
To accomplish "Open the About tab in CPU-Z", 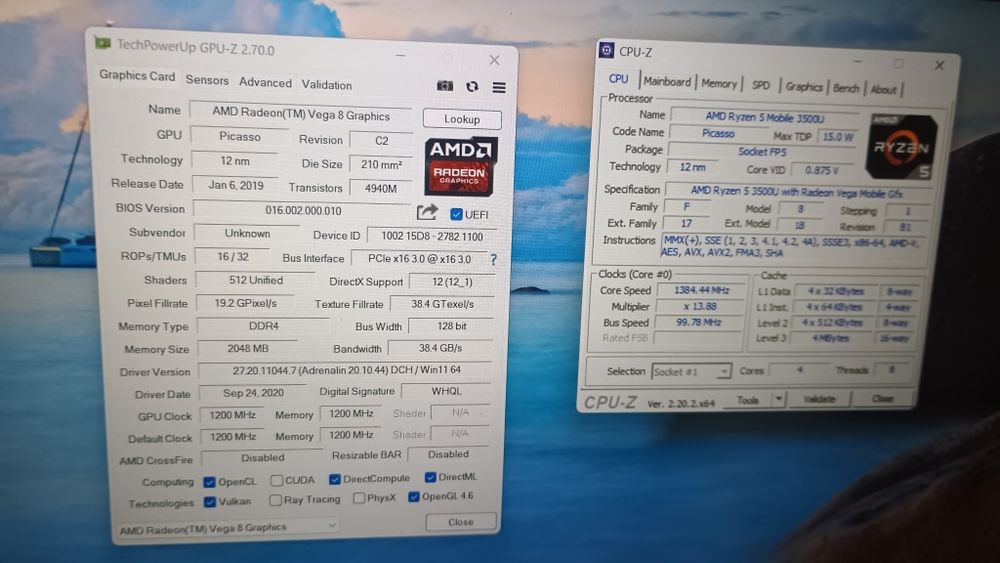I will pos(883,90).
